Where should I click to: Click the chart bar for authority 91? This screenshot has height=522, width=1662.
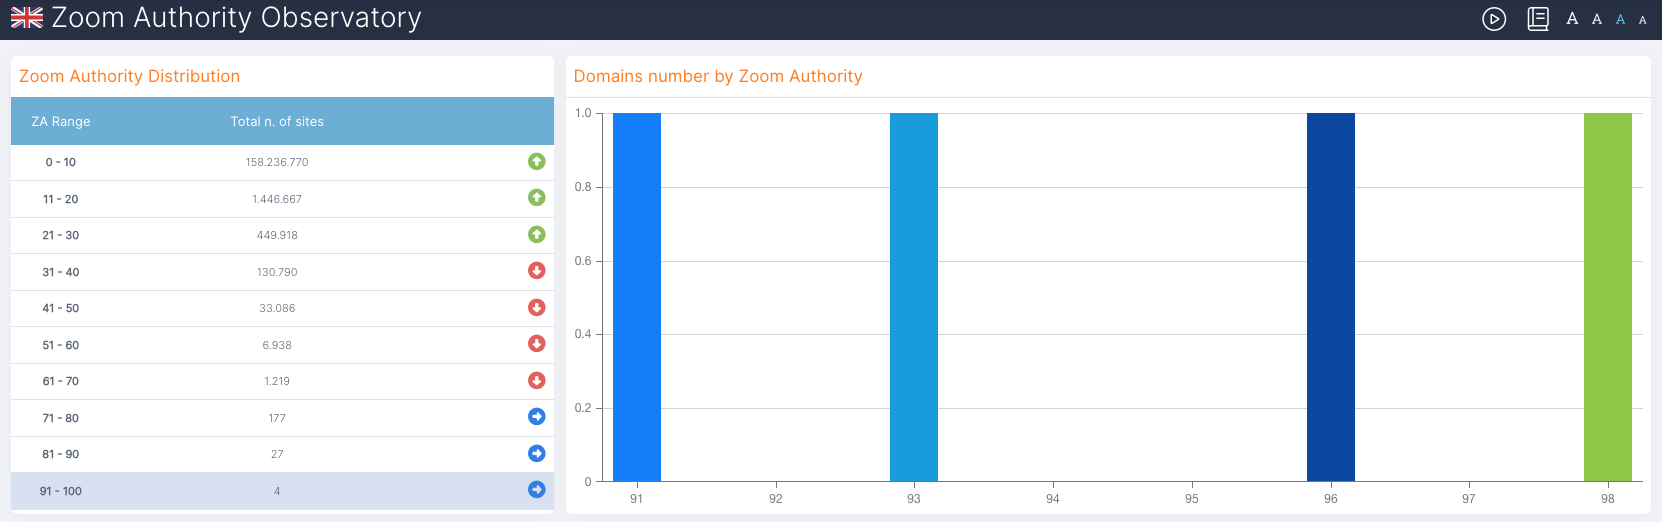click(637, 297)
